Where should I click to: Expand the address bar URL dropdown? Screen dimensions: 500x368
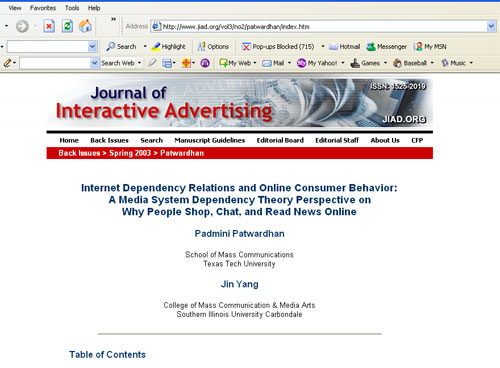tap(491, 26)
